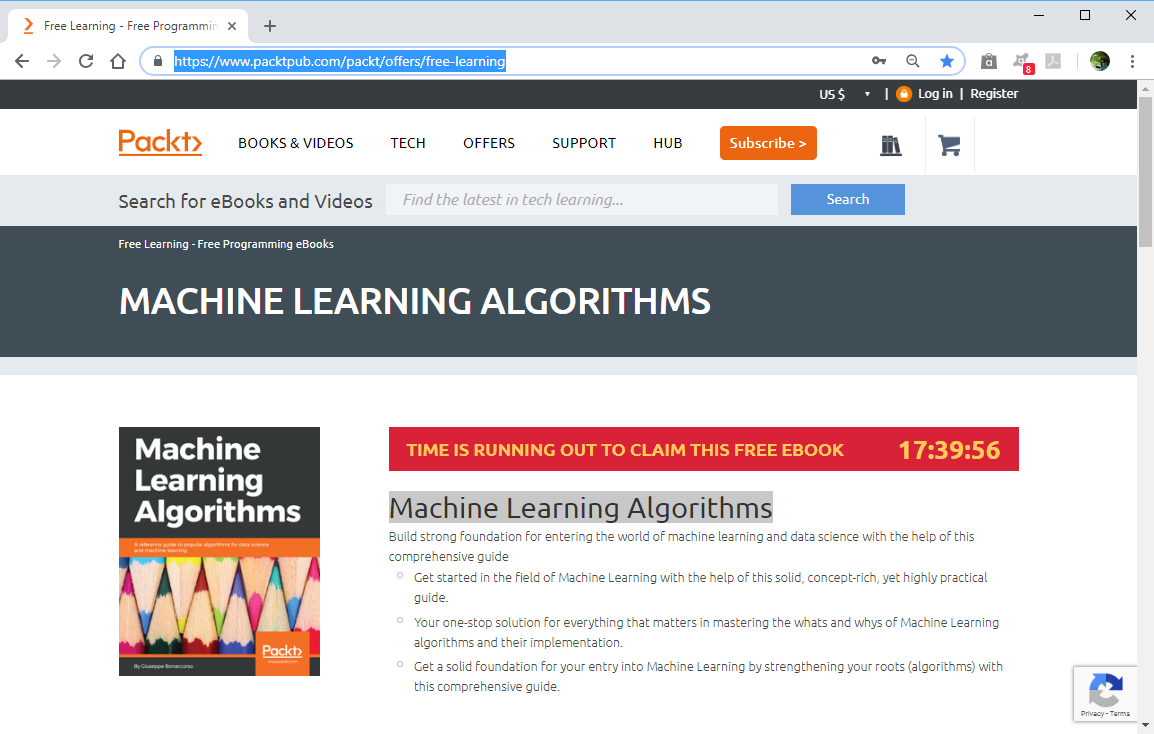Screen dimensions: 1154x734
Task: Click the 'Get a solid foundation' bullet
Action: click(708, 677)
